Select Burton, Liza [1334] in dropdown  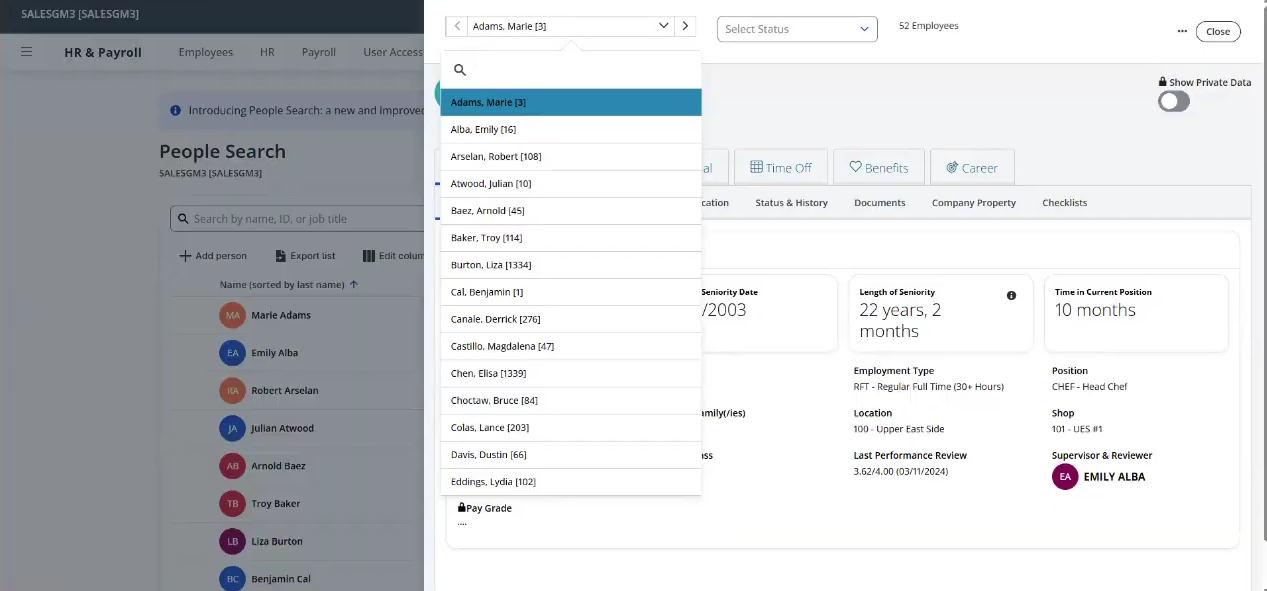point(571,264)
